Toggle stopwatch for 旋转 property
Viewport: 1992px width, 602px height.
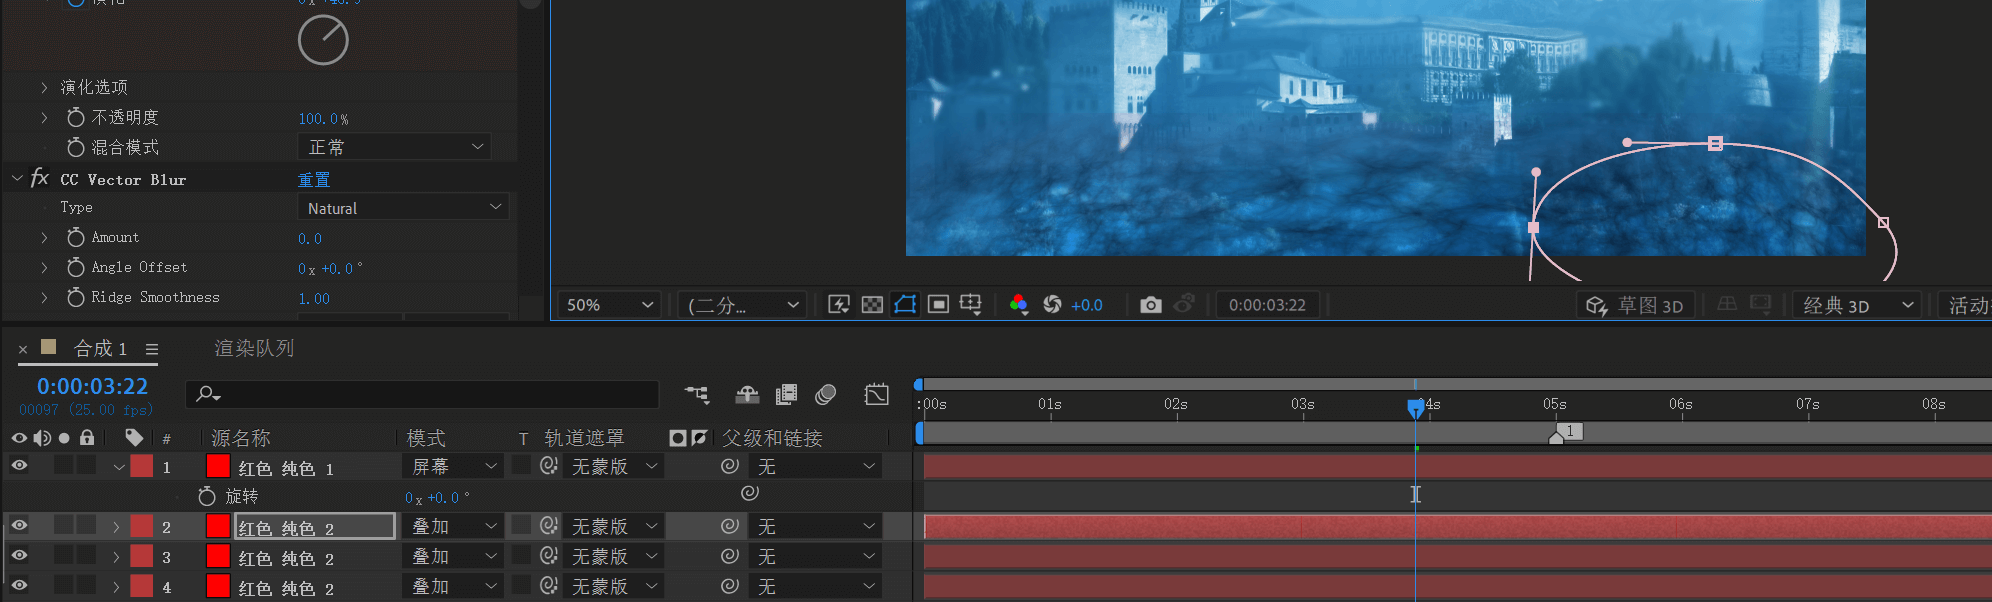(x=207, y=496)
